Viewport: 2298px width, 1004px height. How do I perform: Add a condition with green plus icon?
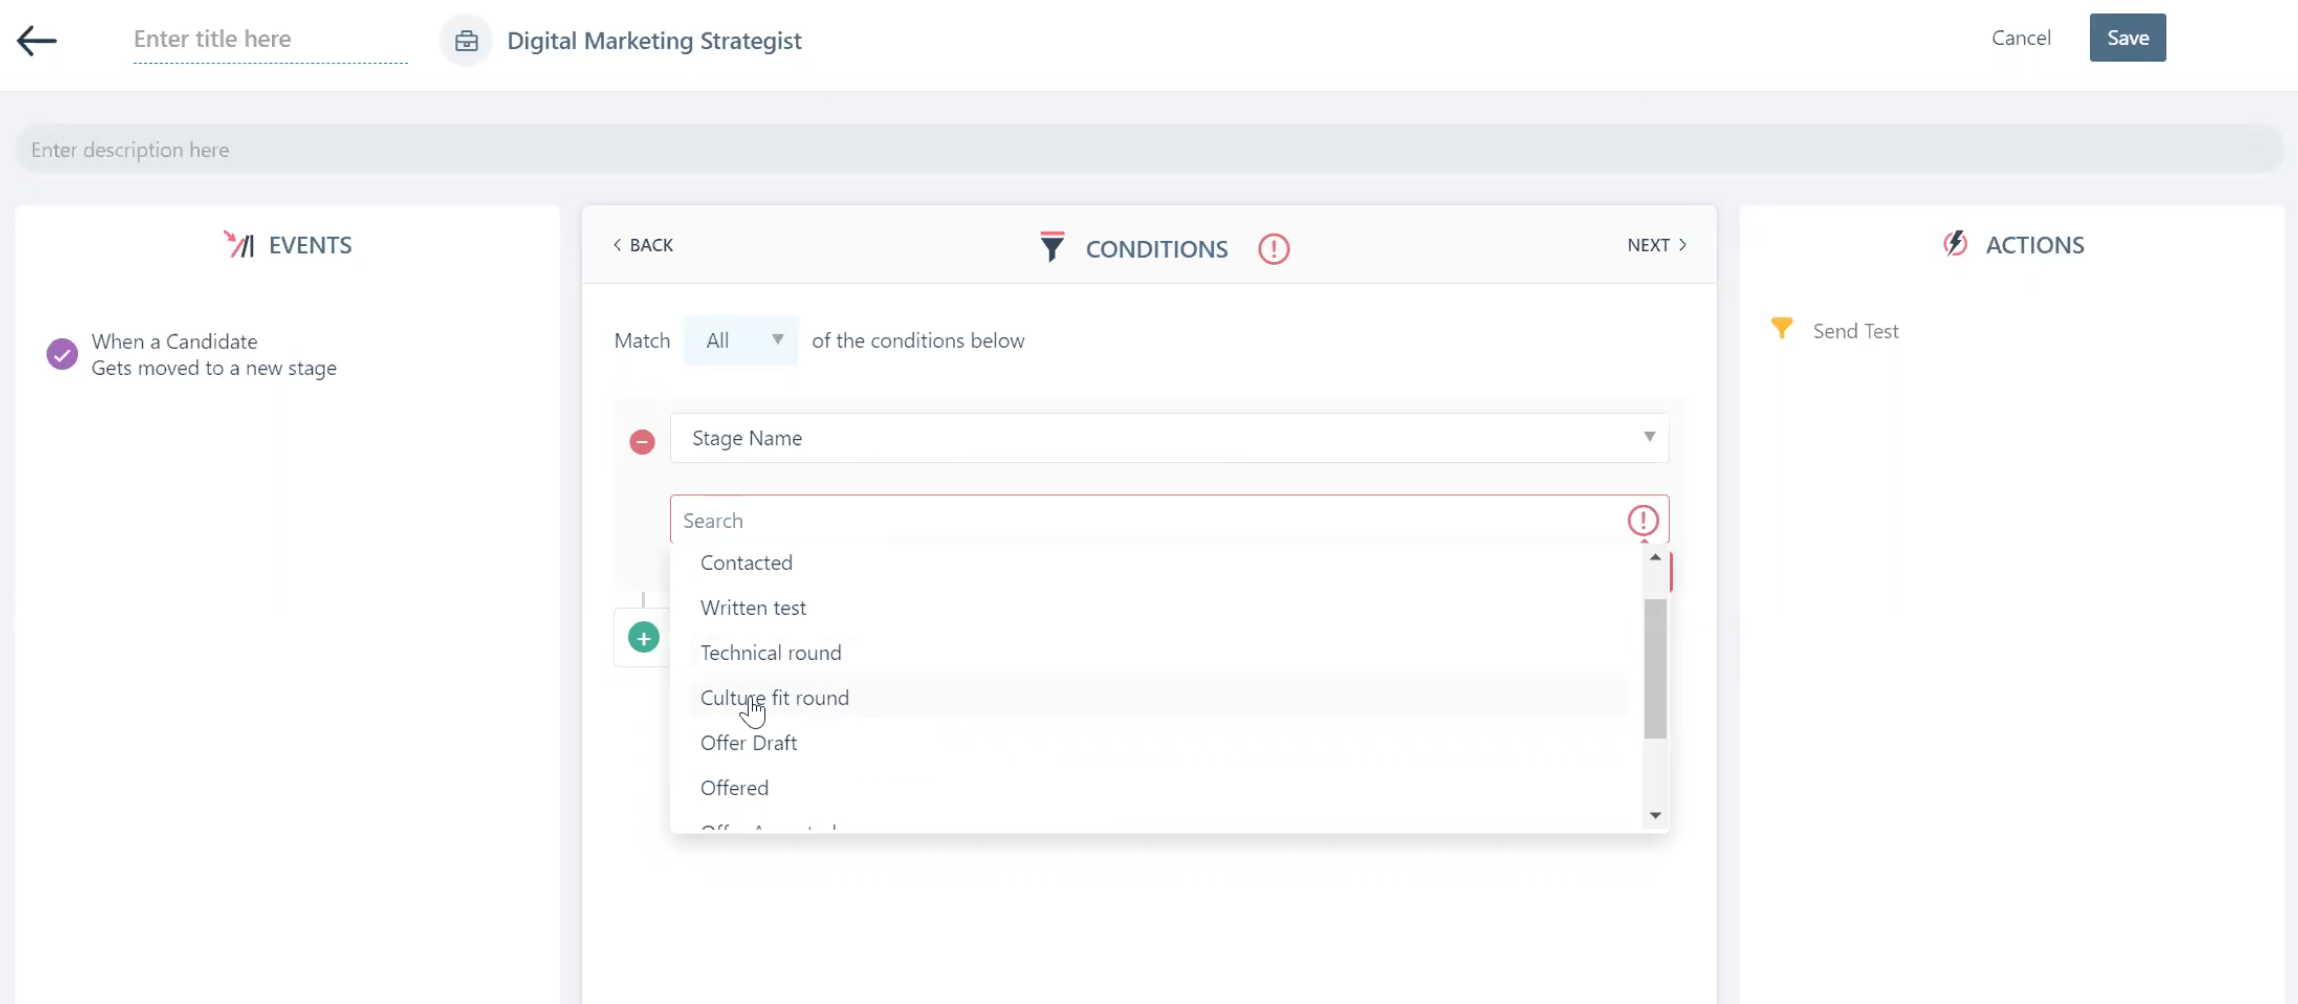click(x=643, y=637)
